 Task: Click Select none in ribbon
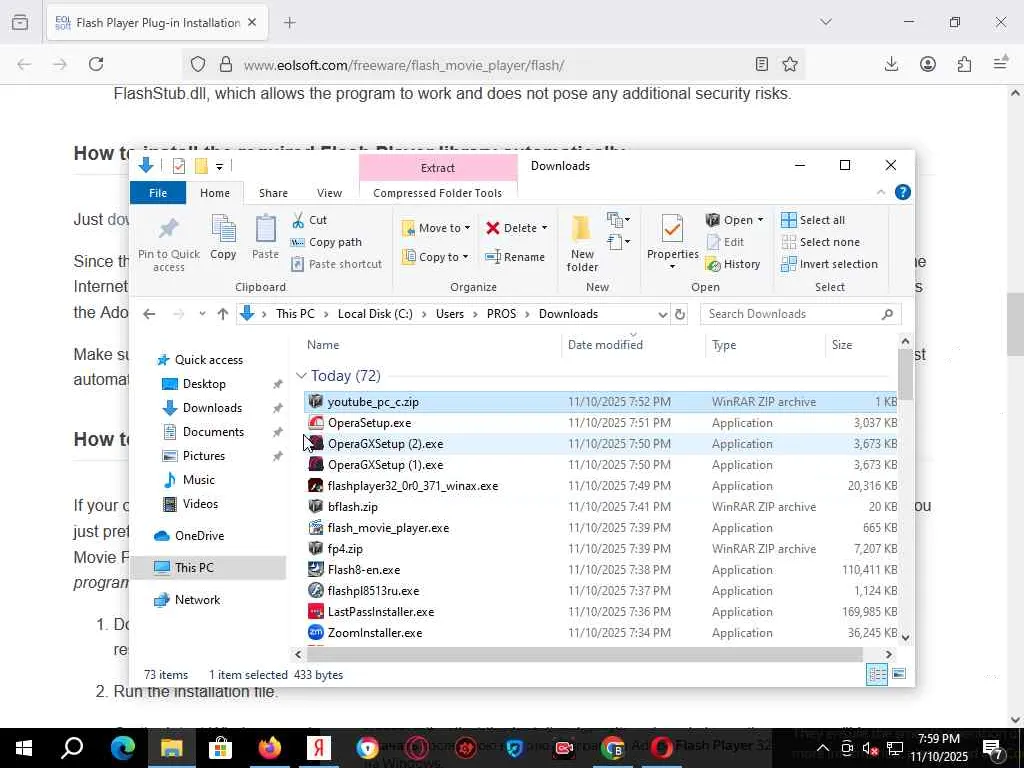tap(820, 242)
